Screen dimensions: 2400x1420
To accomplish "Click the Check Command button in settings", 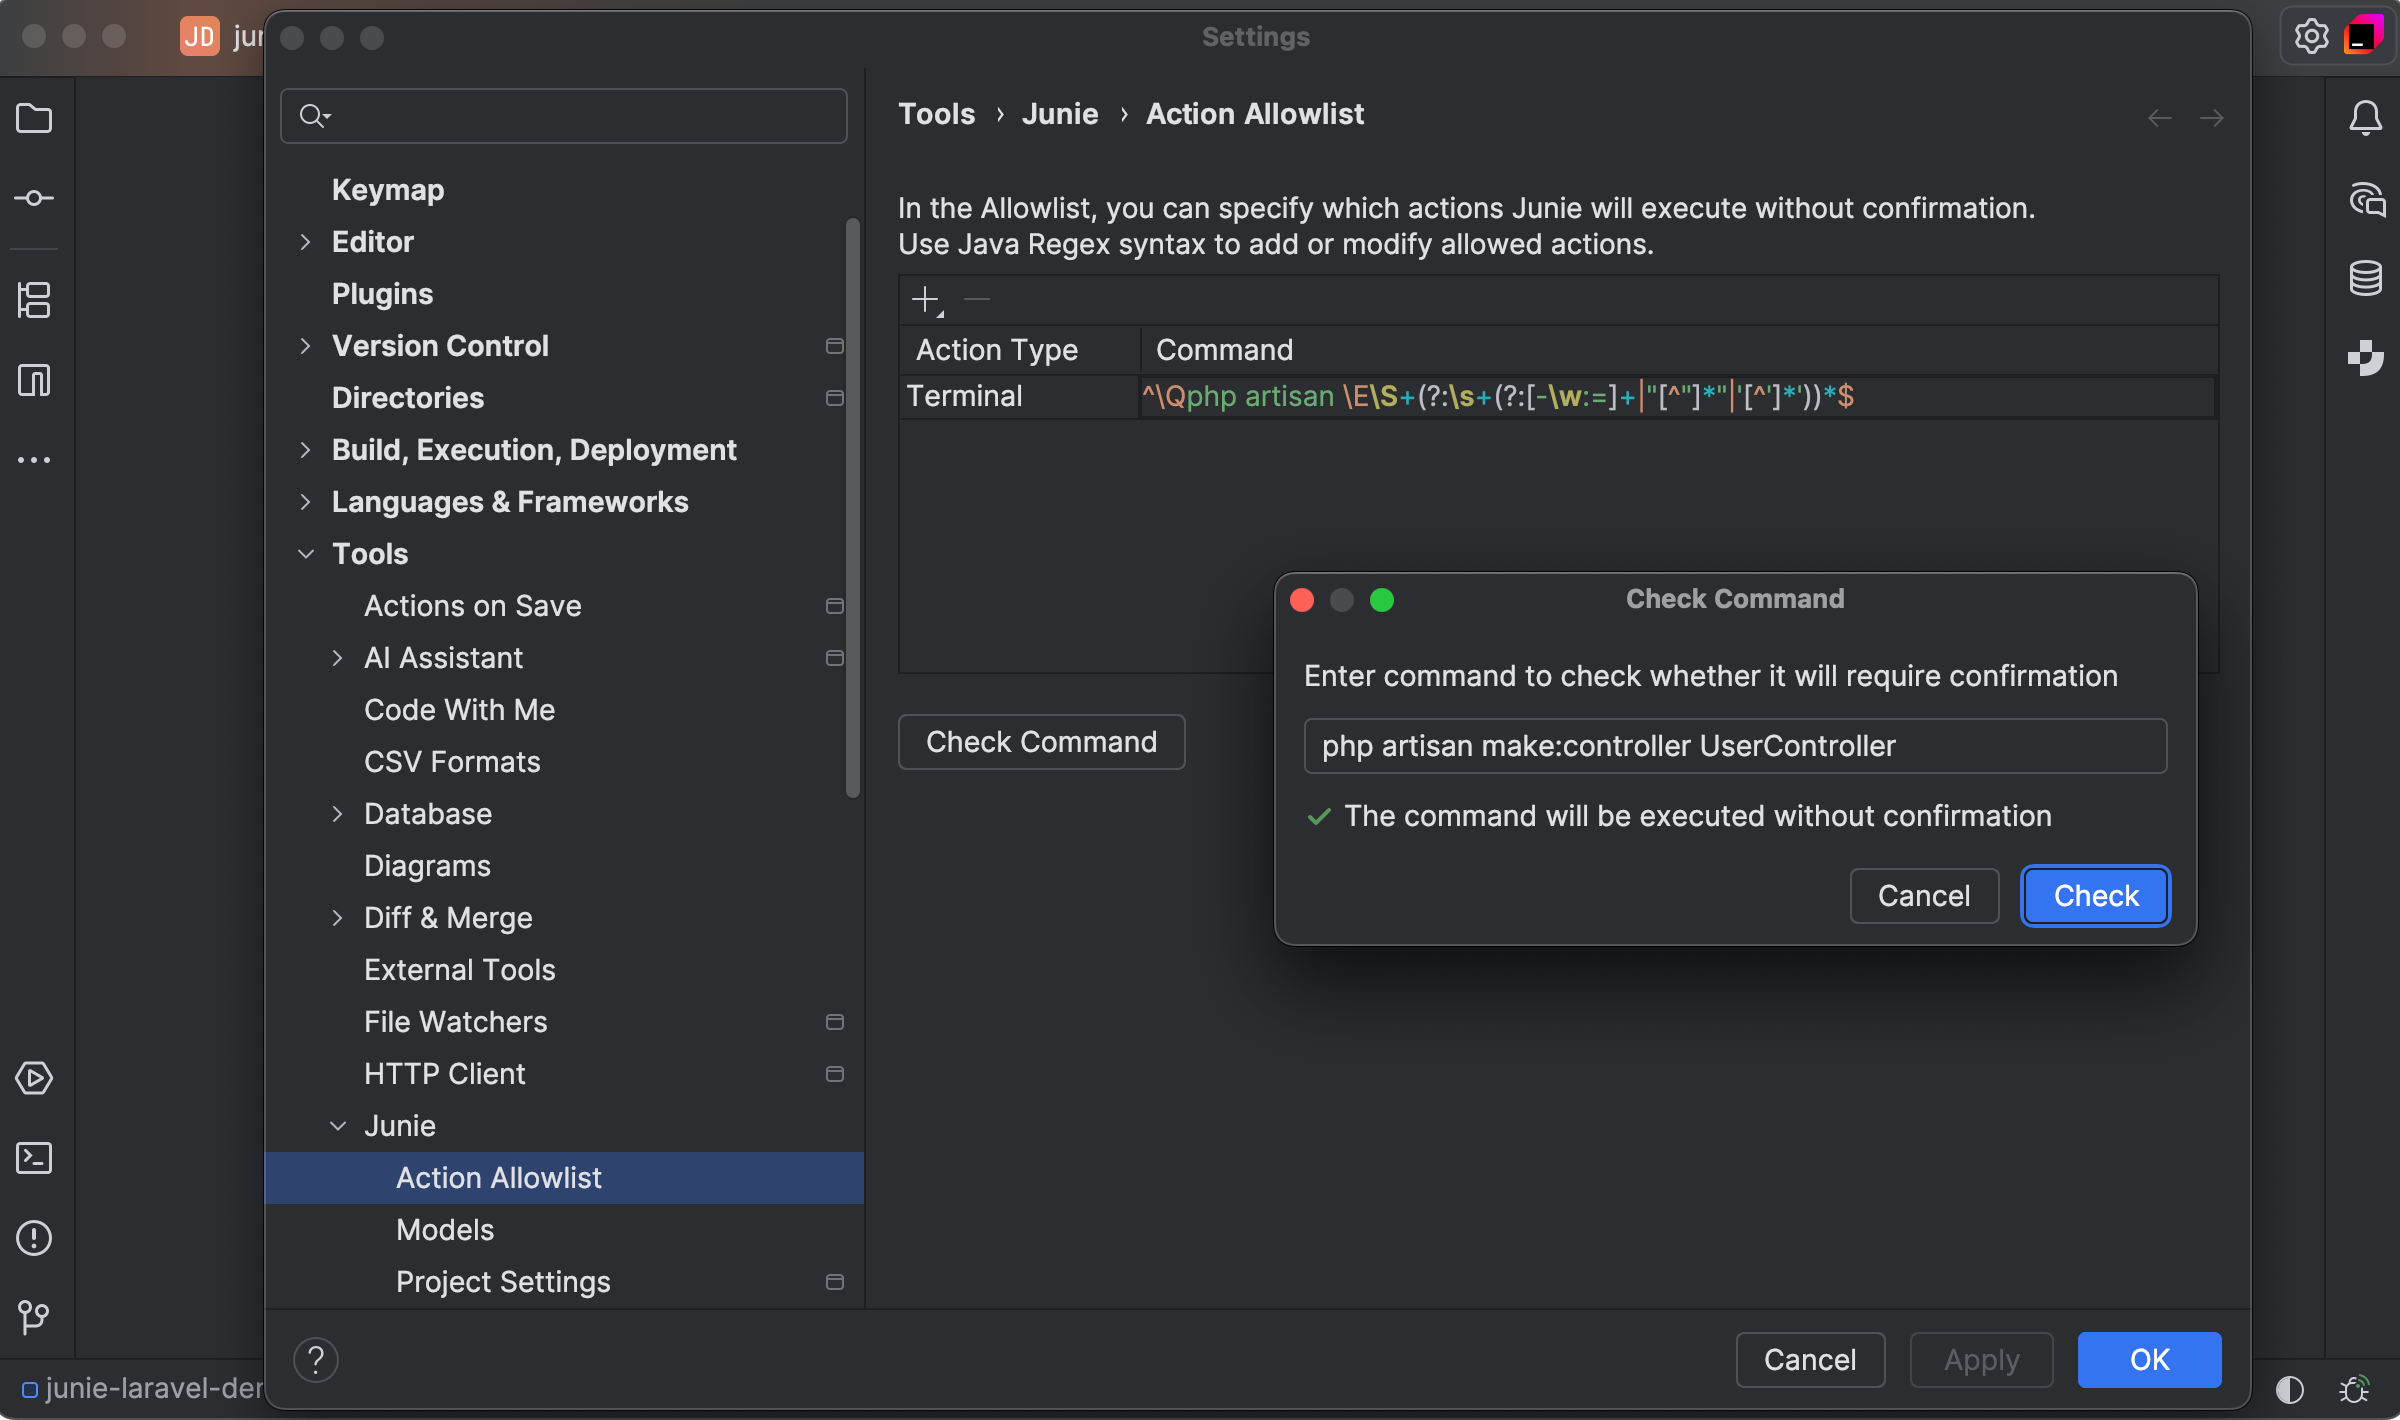I will click(x=1041, y=742).
